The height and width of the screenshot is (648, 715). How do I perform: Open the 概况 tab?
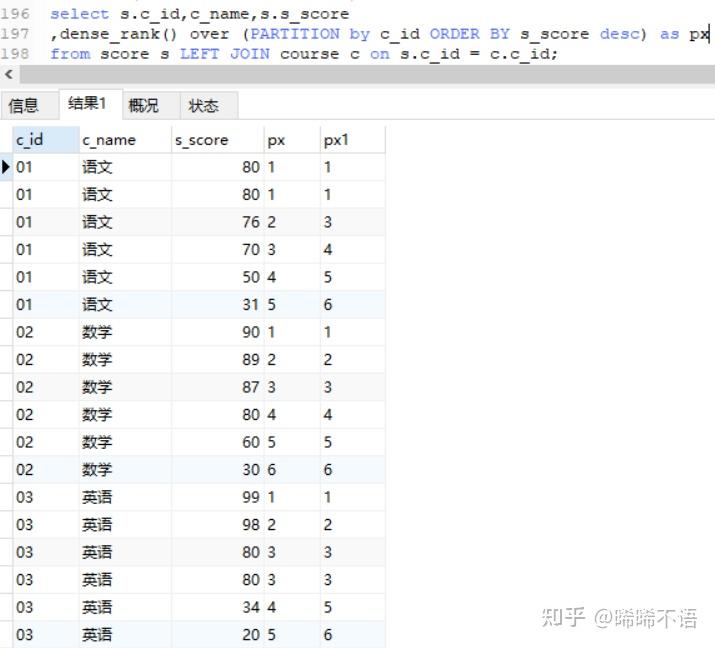point(151,106)
